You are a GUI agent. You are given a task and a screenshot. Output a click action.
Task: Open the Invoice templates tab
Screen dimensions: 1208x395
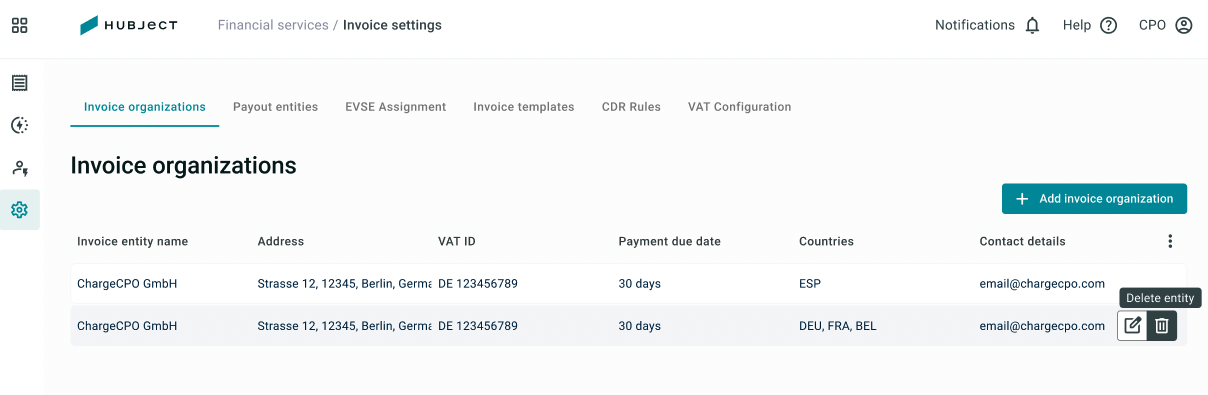[x=524, y=107]
